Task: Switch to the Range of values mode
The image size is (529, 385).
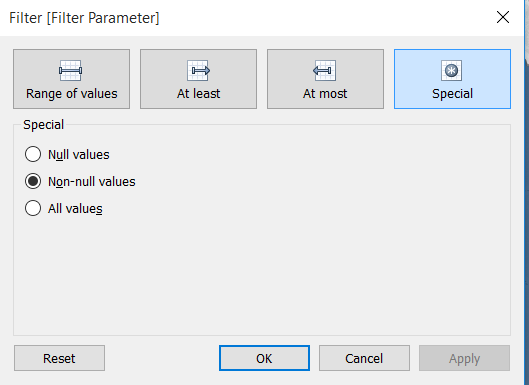Action: pyautogui.click(x=72, y=79)
